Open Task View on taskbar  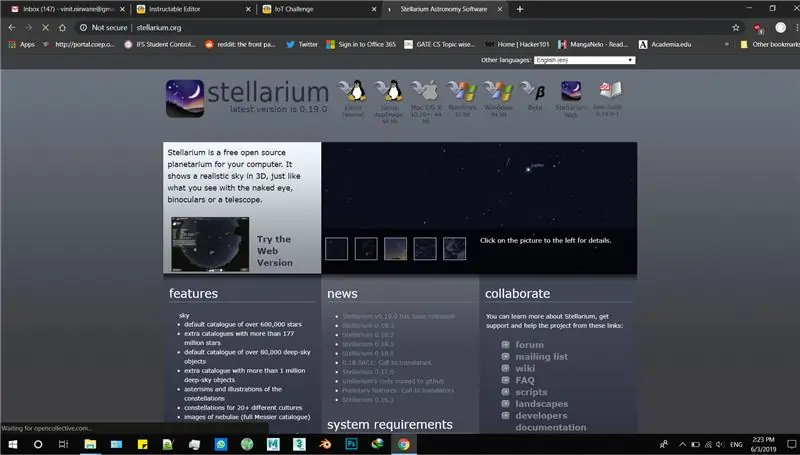click(x=63, y=444)
